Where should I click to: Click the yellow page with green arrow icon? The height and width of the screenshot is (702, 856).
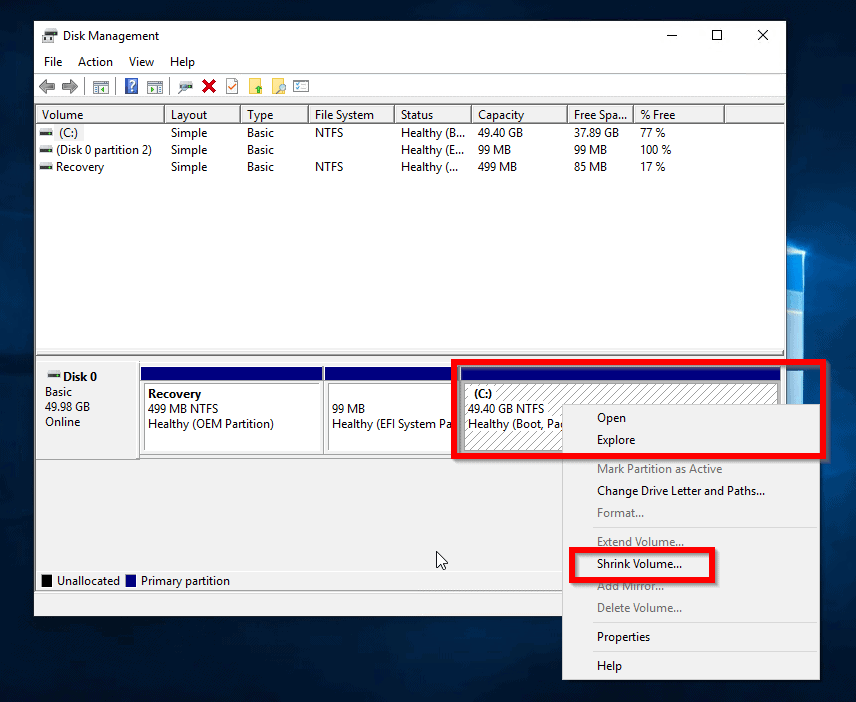pos(256,87)
